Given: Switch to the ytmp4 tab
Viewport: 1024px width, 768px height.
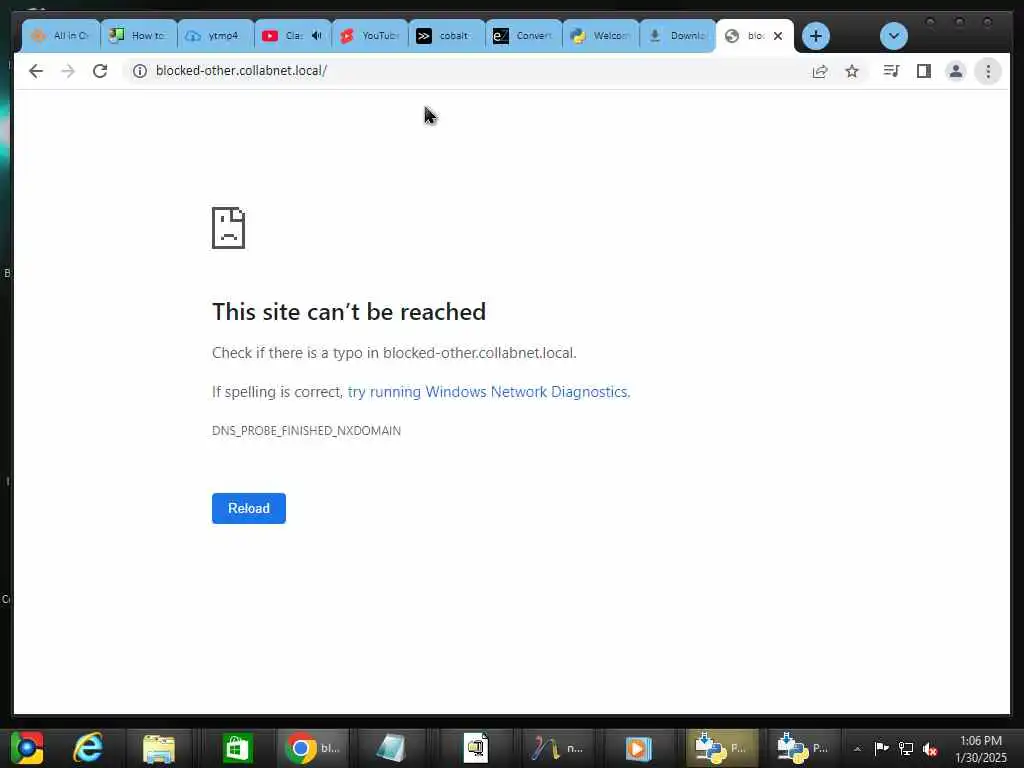Looking at the screenshot, I should tap(216, 36).
